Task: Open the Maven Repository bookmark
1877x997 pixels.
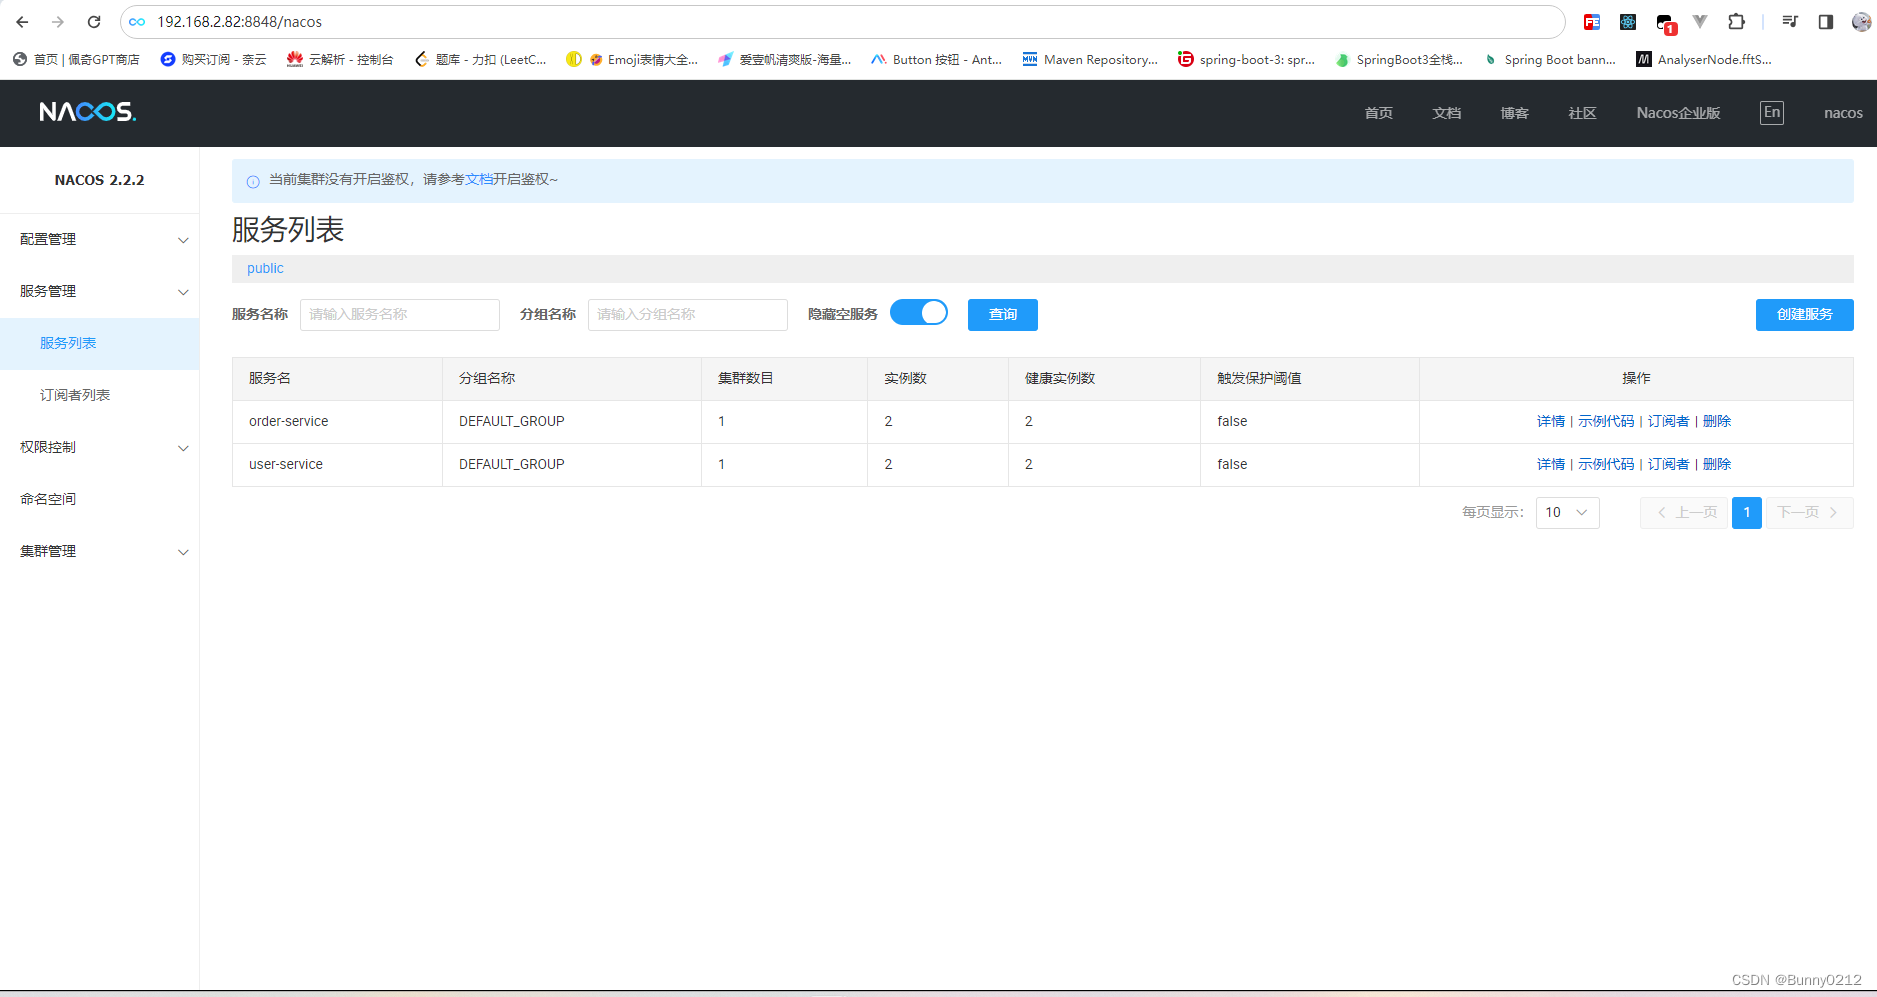Action: [x=1090, y=60]
